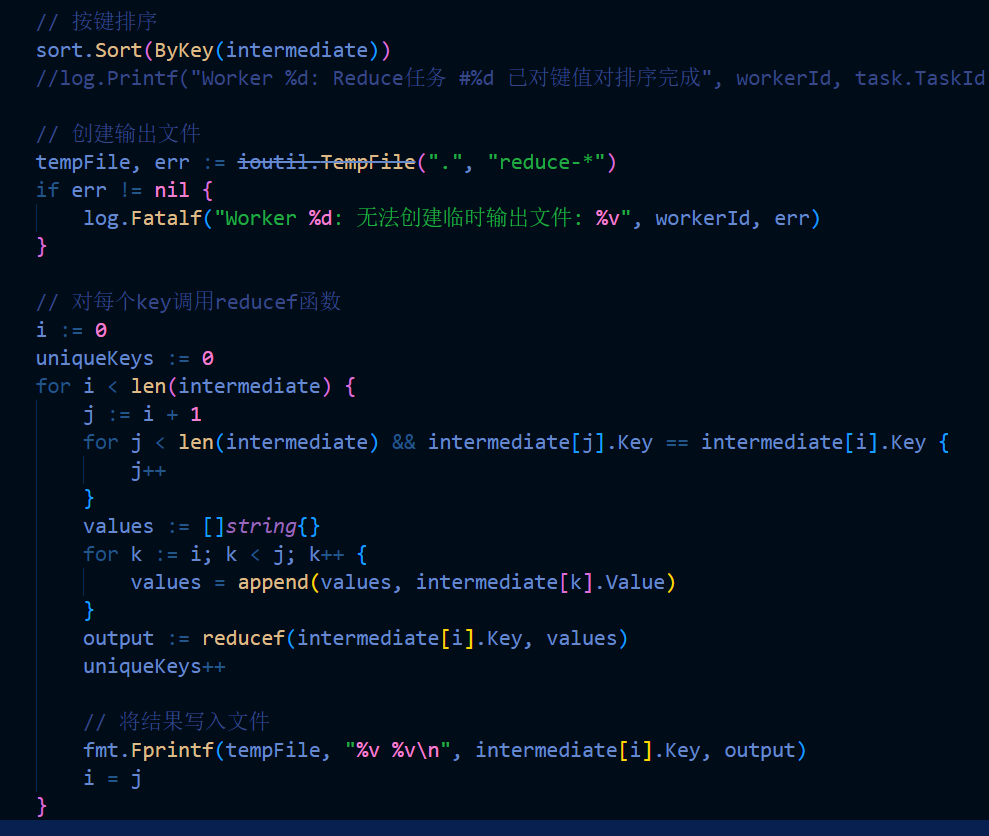Image resolution: width=989 pixels, height=836 pixels.
Task: Click the comment '// 创建输出文件'
Action: (x=118, y=134)
